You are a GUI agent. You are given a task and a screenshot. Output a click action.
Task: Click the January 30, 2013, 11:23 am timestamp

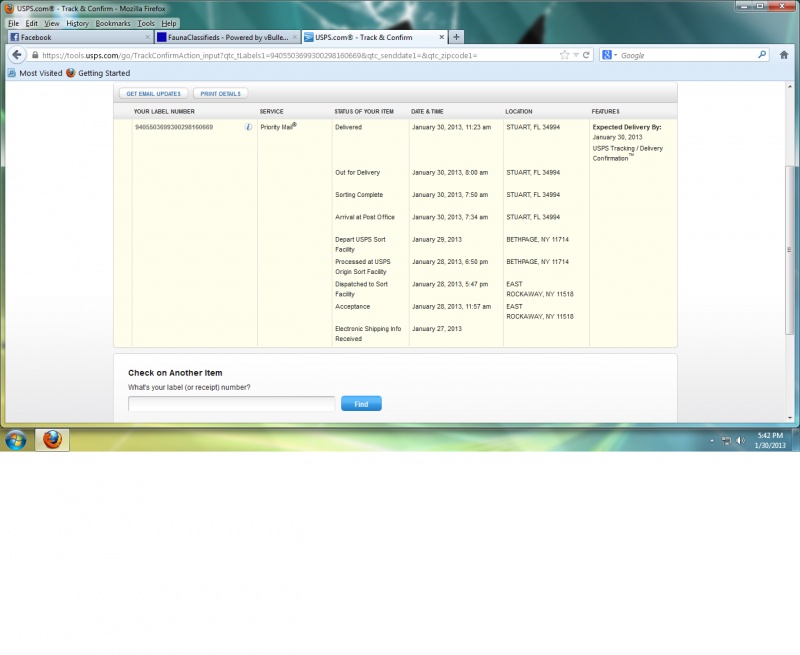(x=452, y=127)
